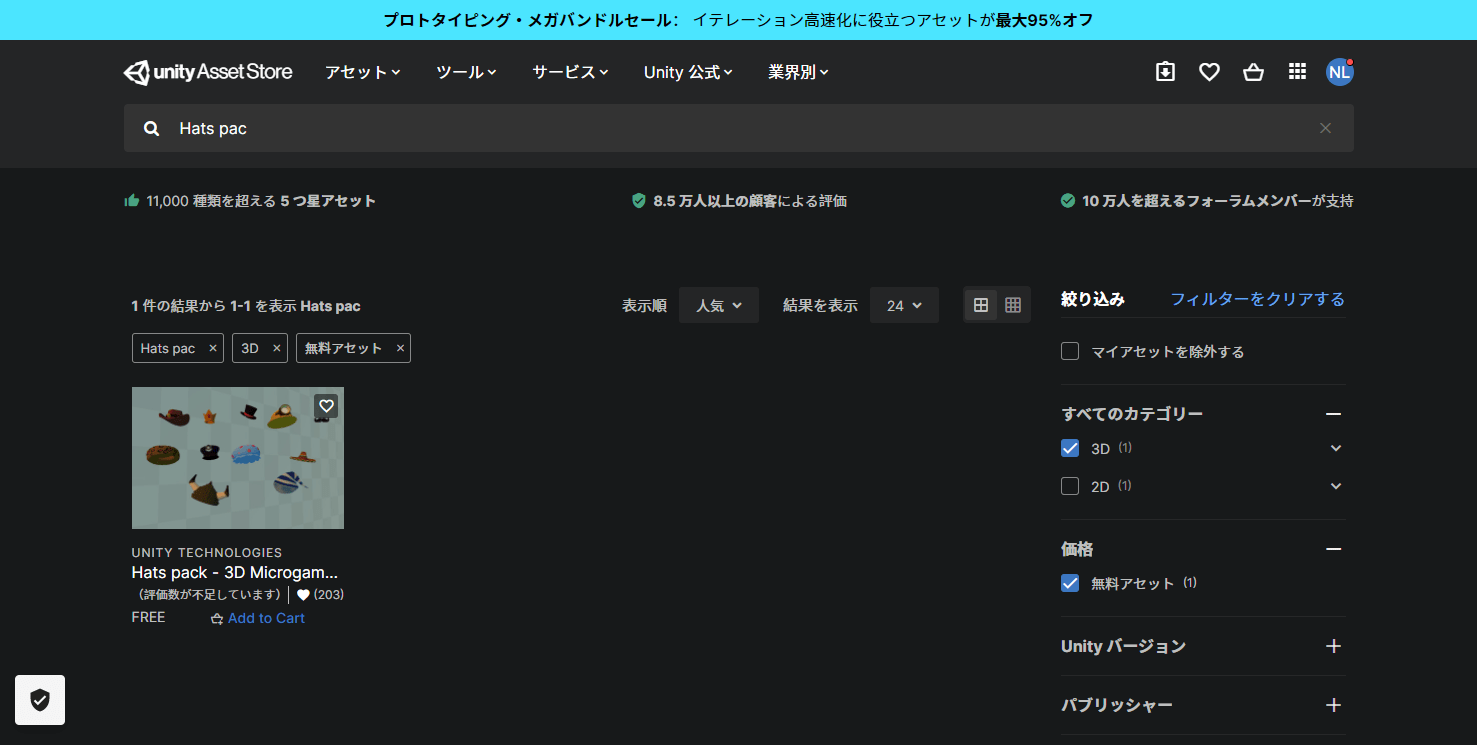Expand the パブリッシャー section
The width and height of the screenshot is (1477, 745).
point(1333,705)
